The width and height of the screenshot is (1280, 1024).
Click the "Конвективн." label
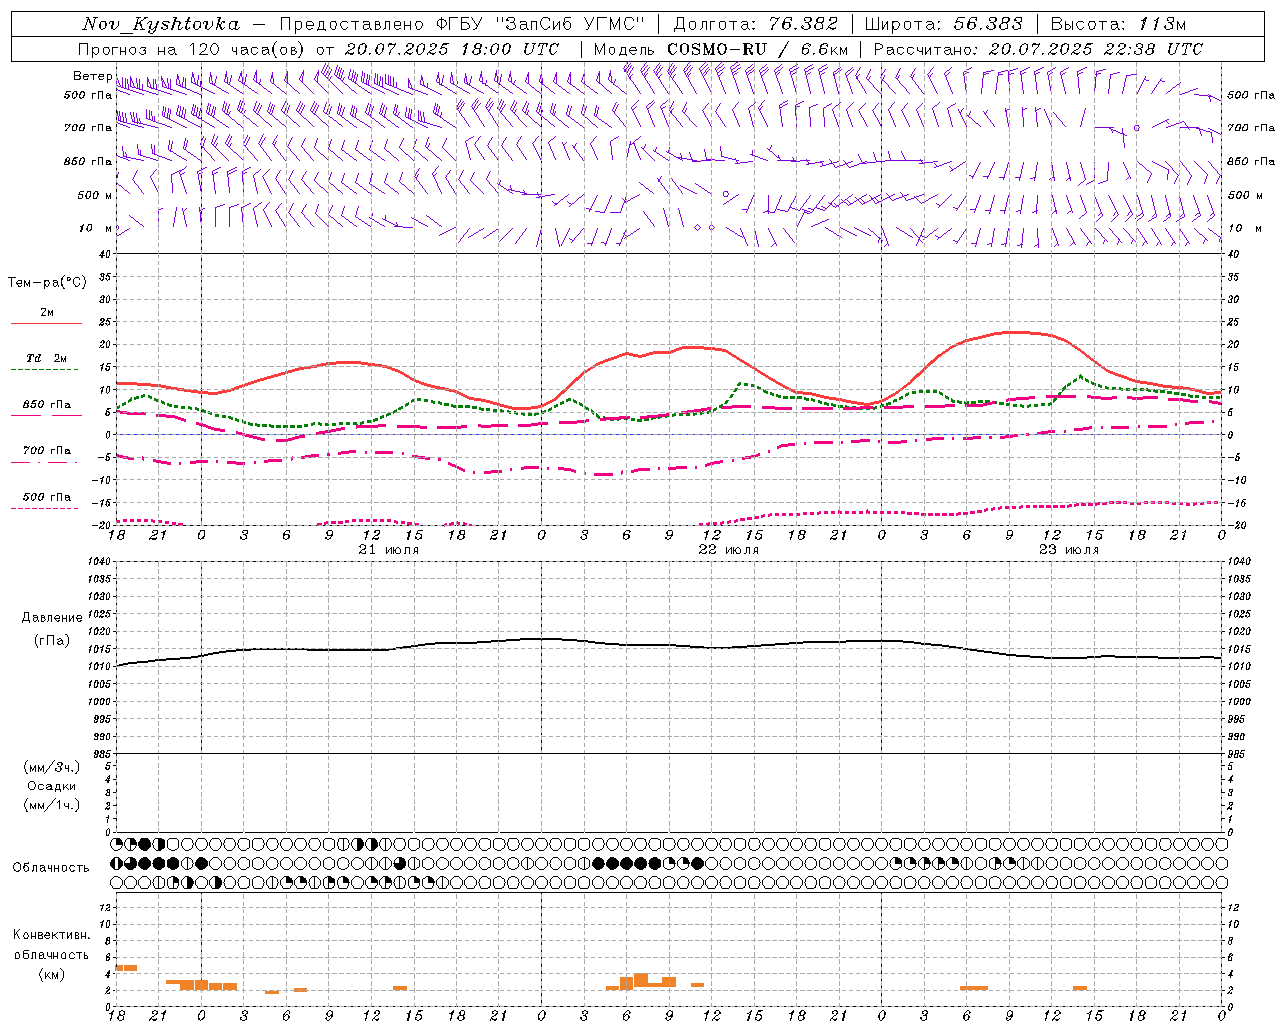[x=52, y=935]
